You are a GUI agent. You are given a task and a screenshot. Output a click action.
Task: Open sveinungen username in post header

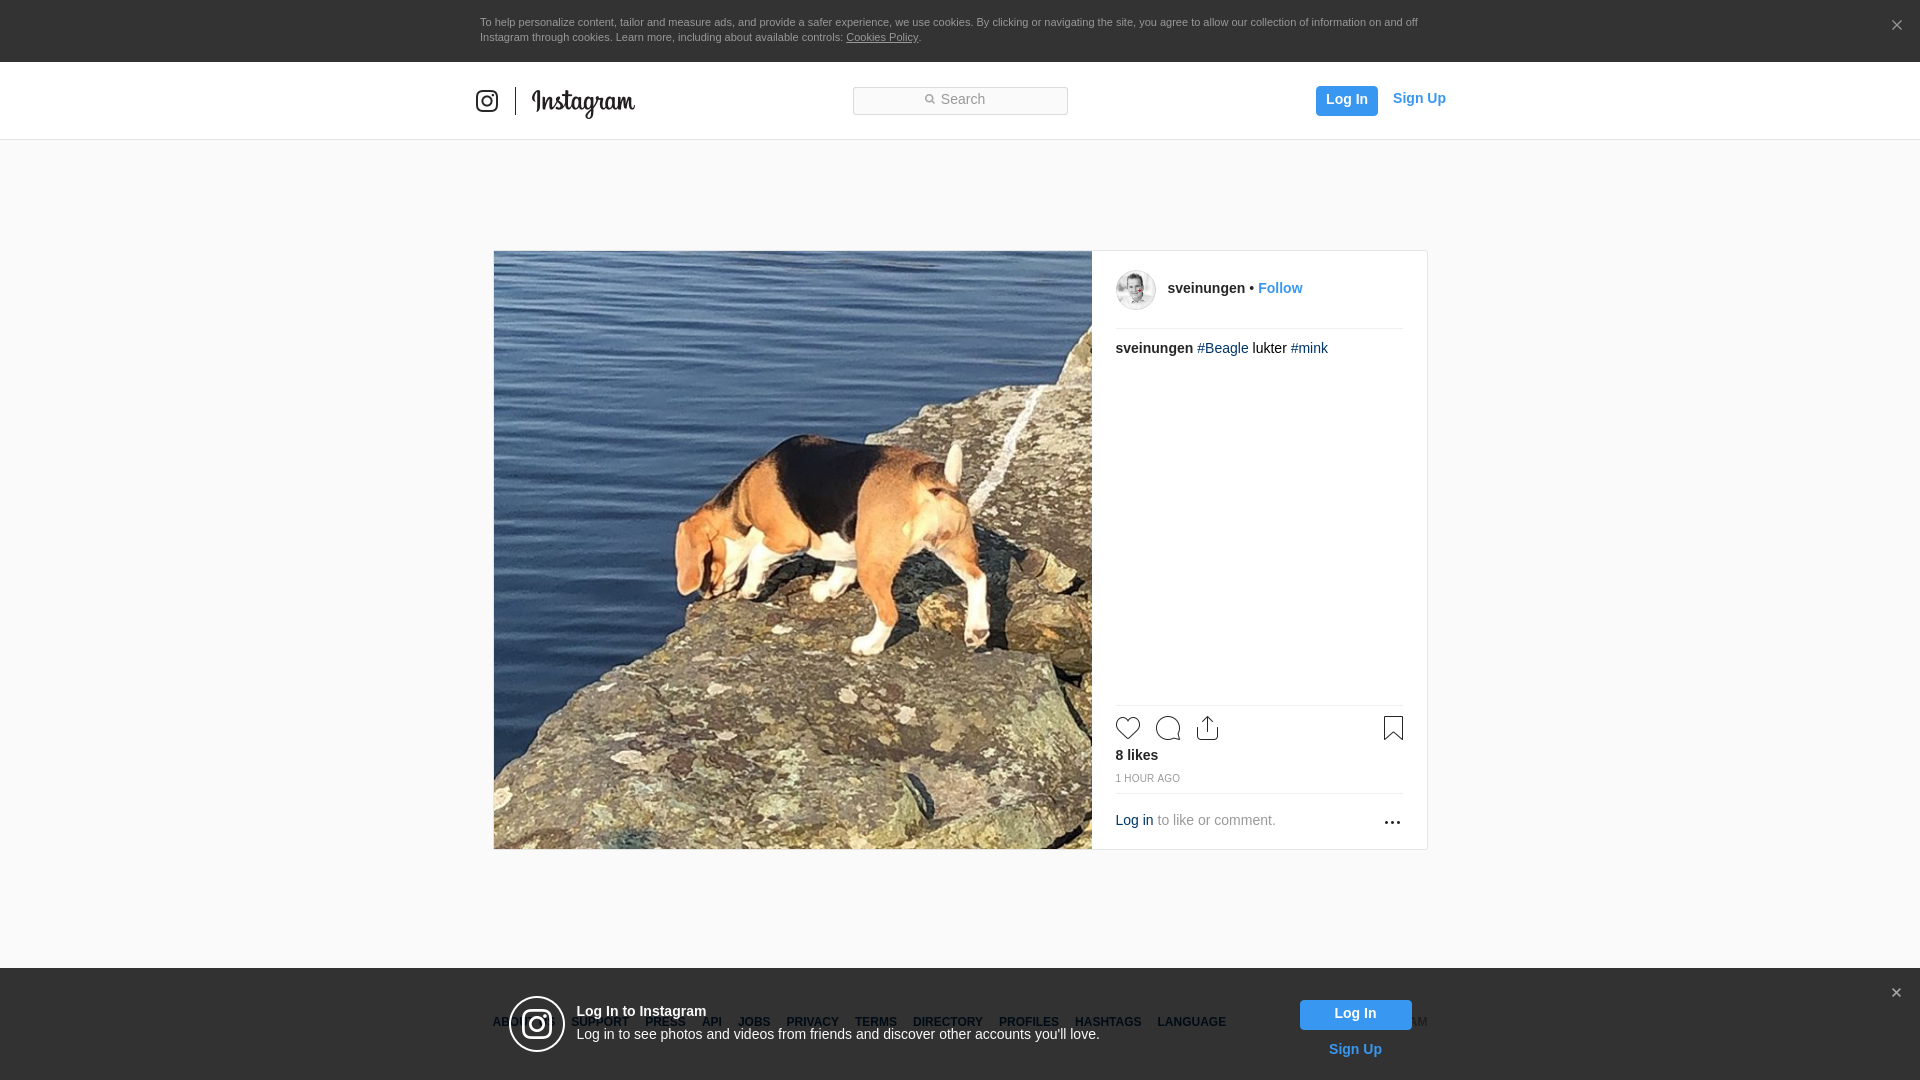point(1206,288)
